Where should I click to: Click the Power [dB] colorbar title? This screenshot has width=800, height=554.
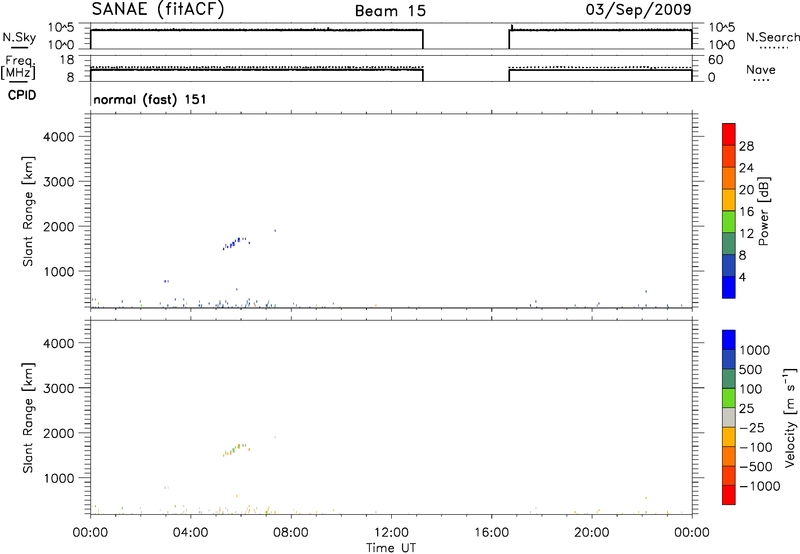763,211
